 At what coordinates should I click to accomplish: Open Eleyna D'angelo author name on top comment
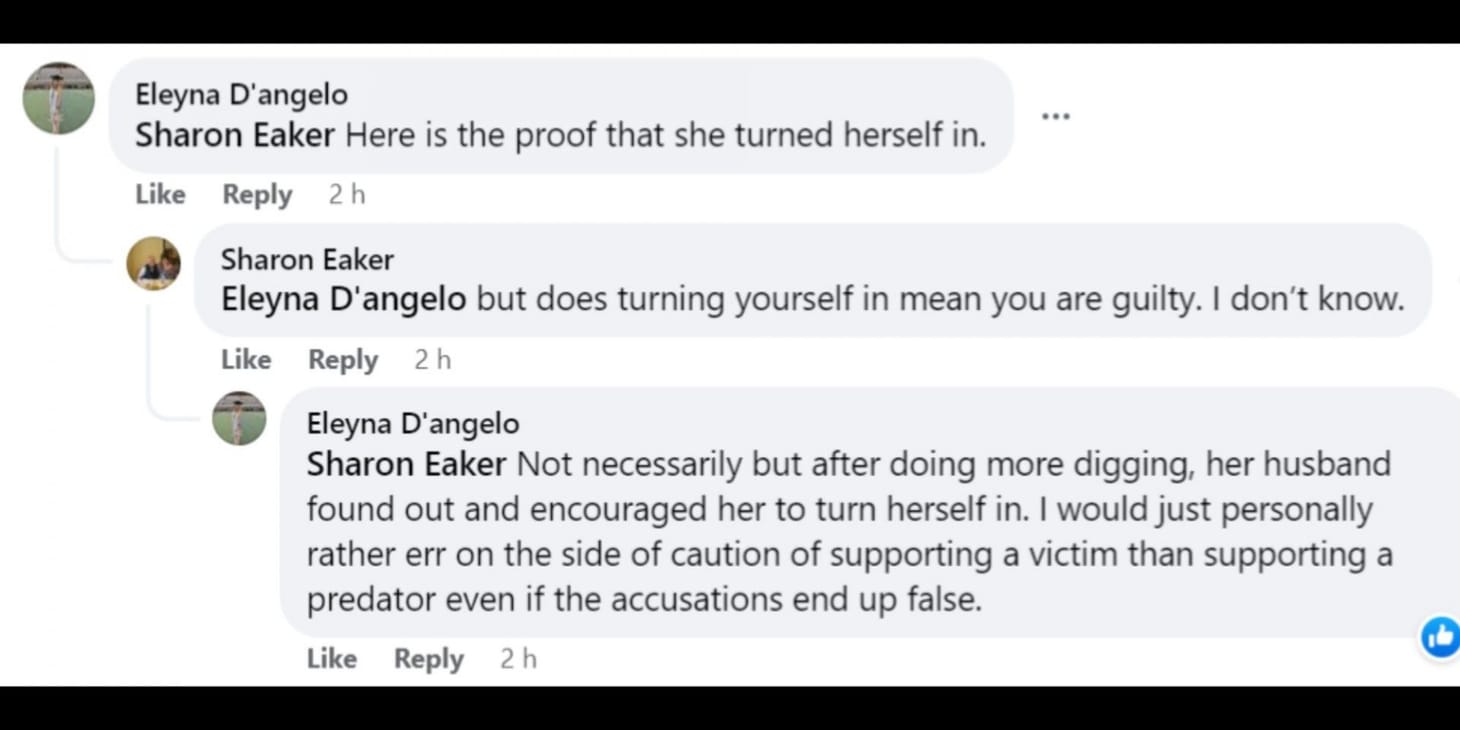(x=241, y=95)
